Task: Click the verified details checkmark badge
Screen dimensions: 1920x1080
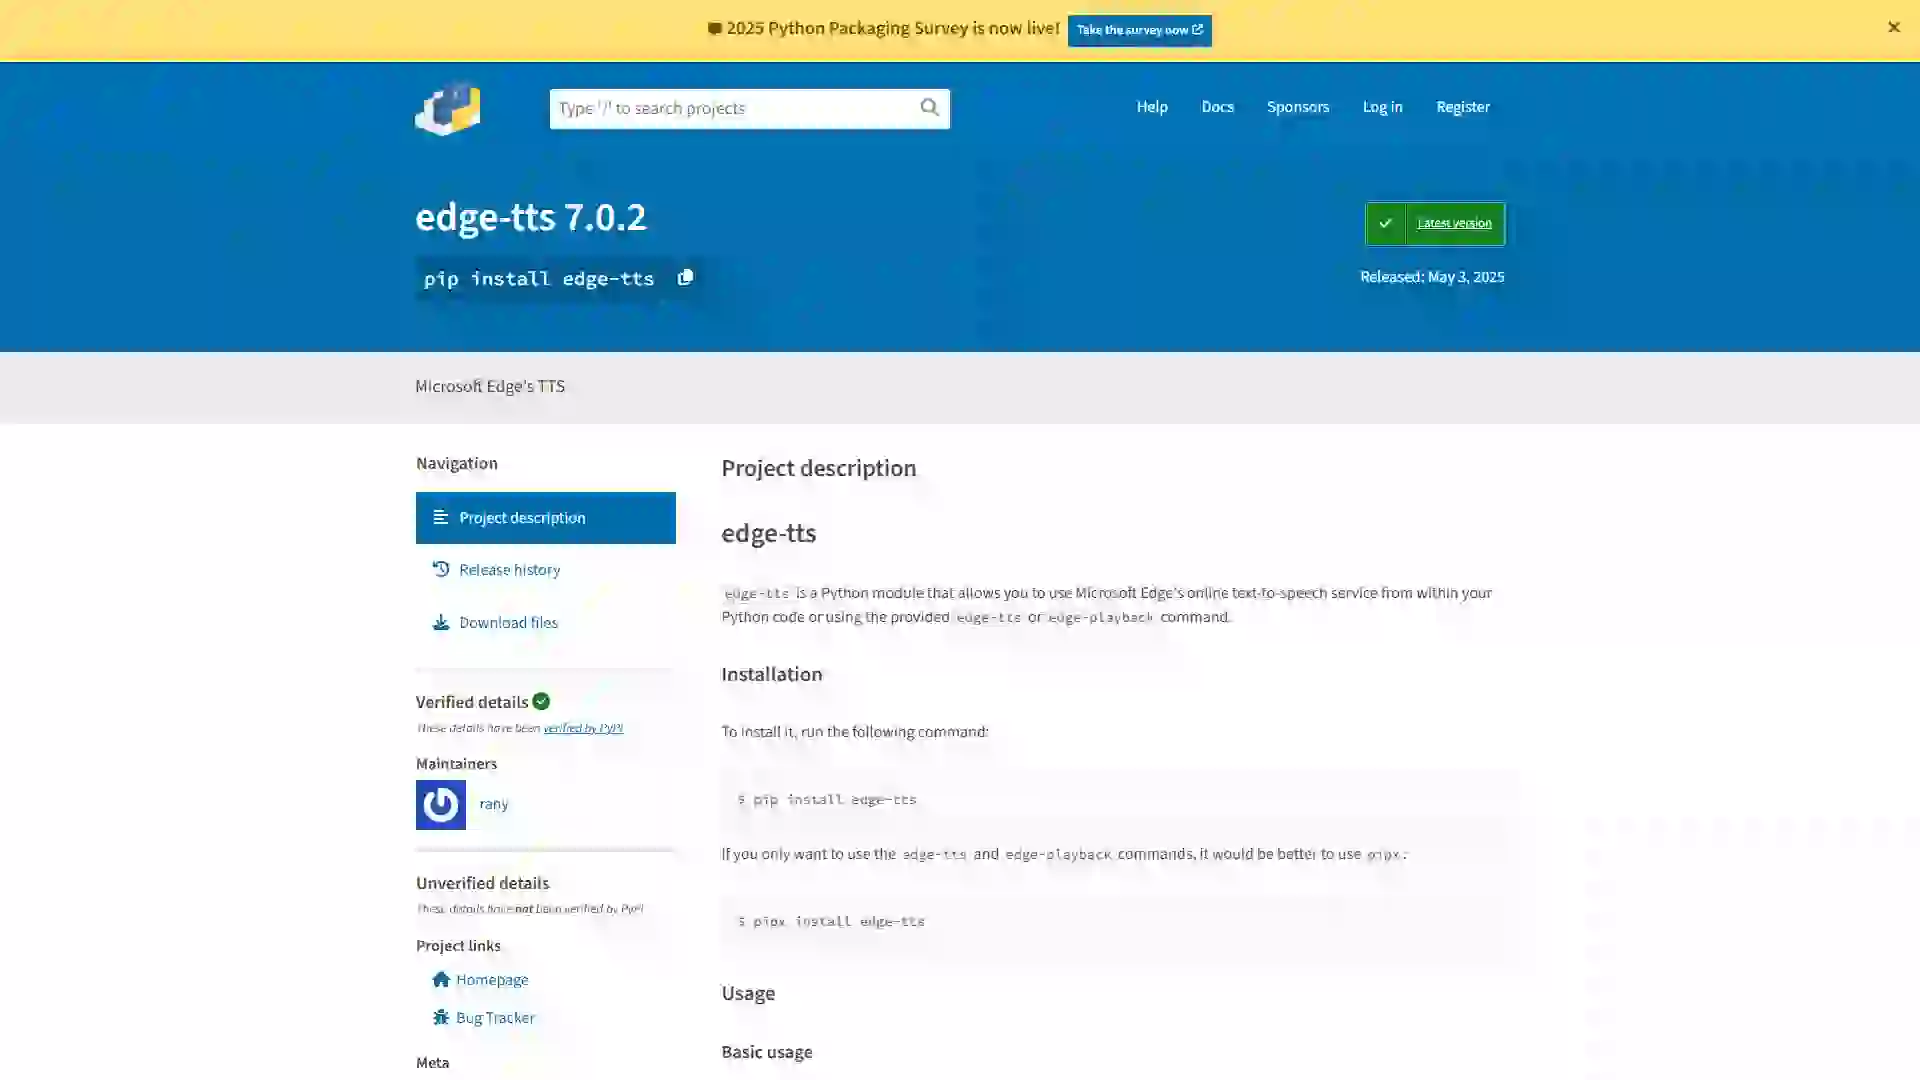Action: tap(541, 701)
